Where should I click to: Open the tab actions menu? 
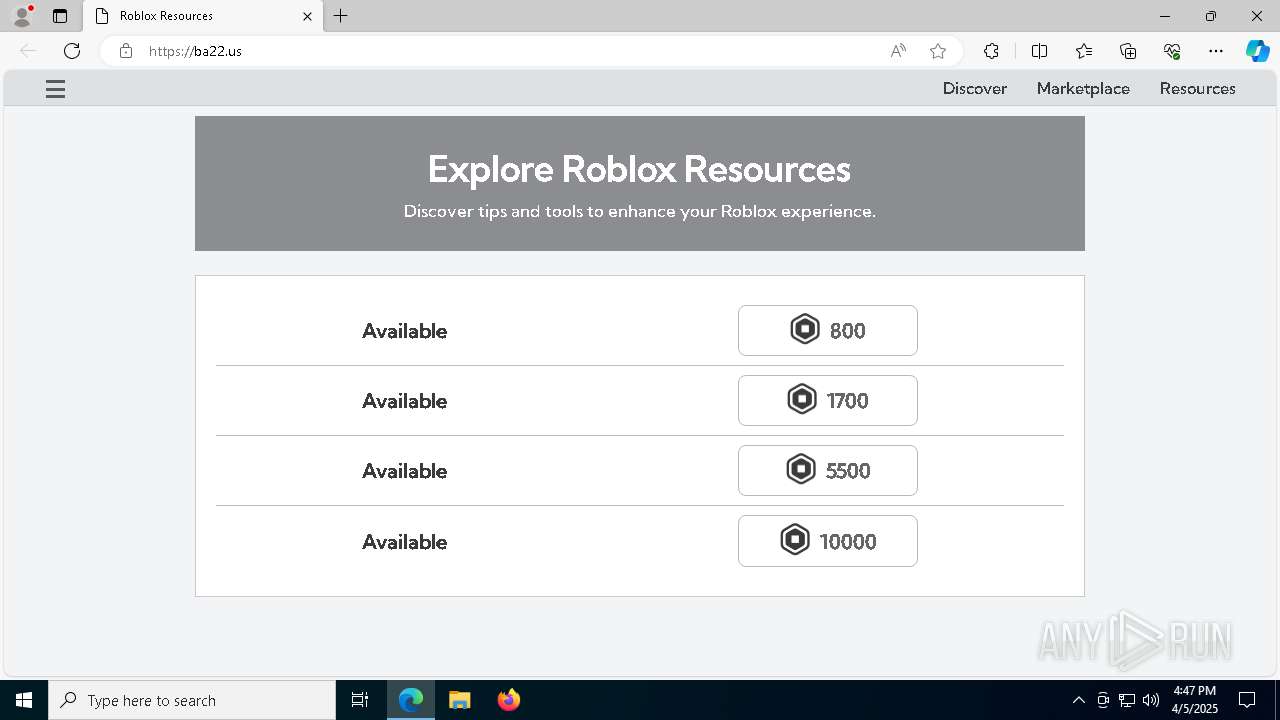point(60,16)
